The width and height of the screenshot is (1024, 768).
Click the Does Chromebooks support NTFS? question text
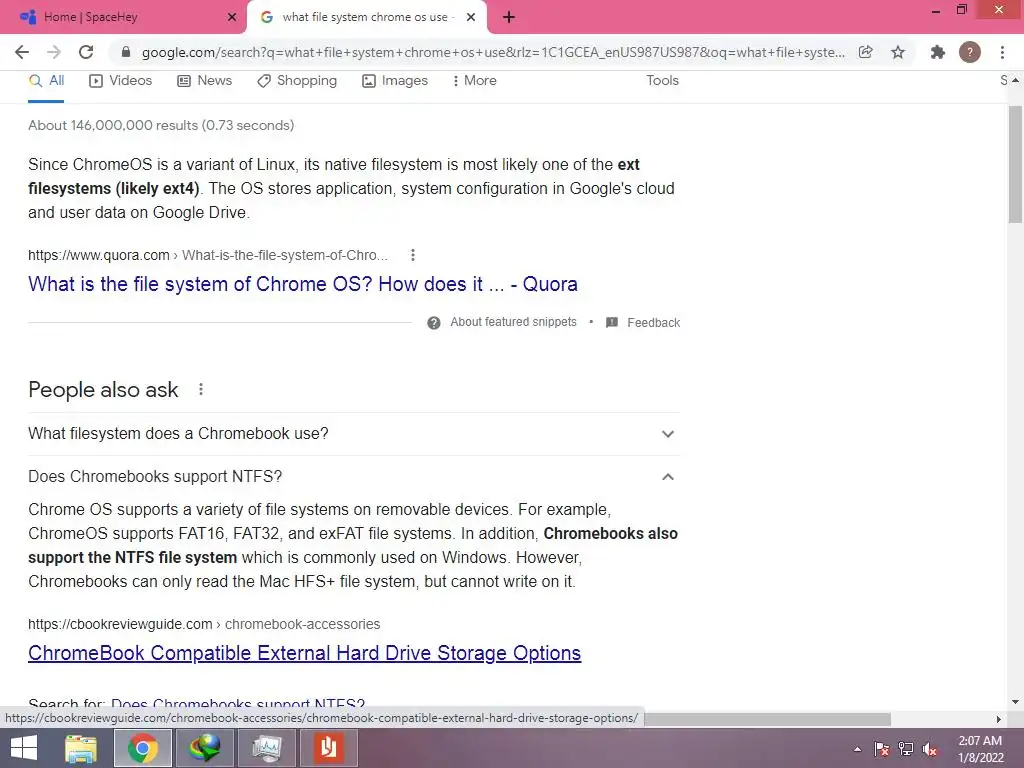155,477
